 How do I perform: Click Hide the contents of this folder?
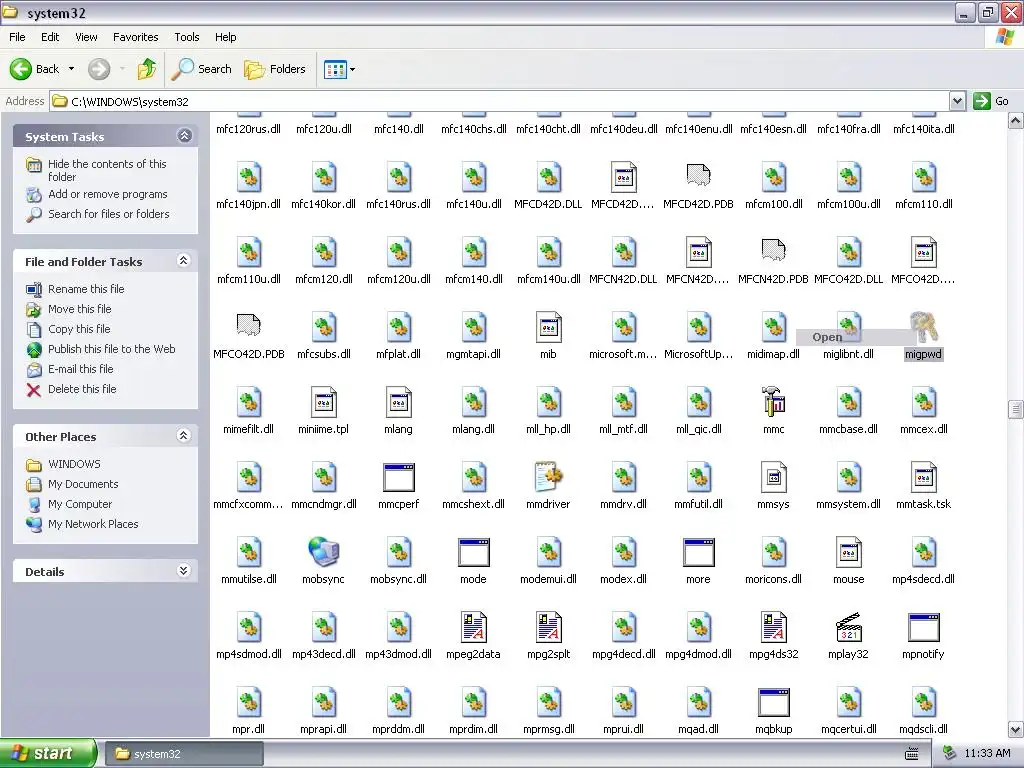107,170
